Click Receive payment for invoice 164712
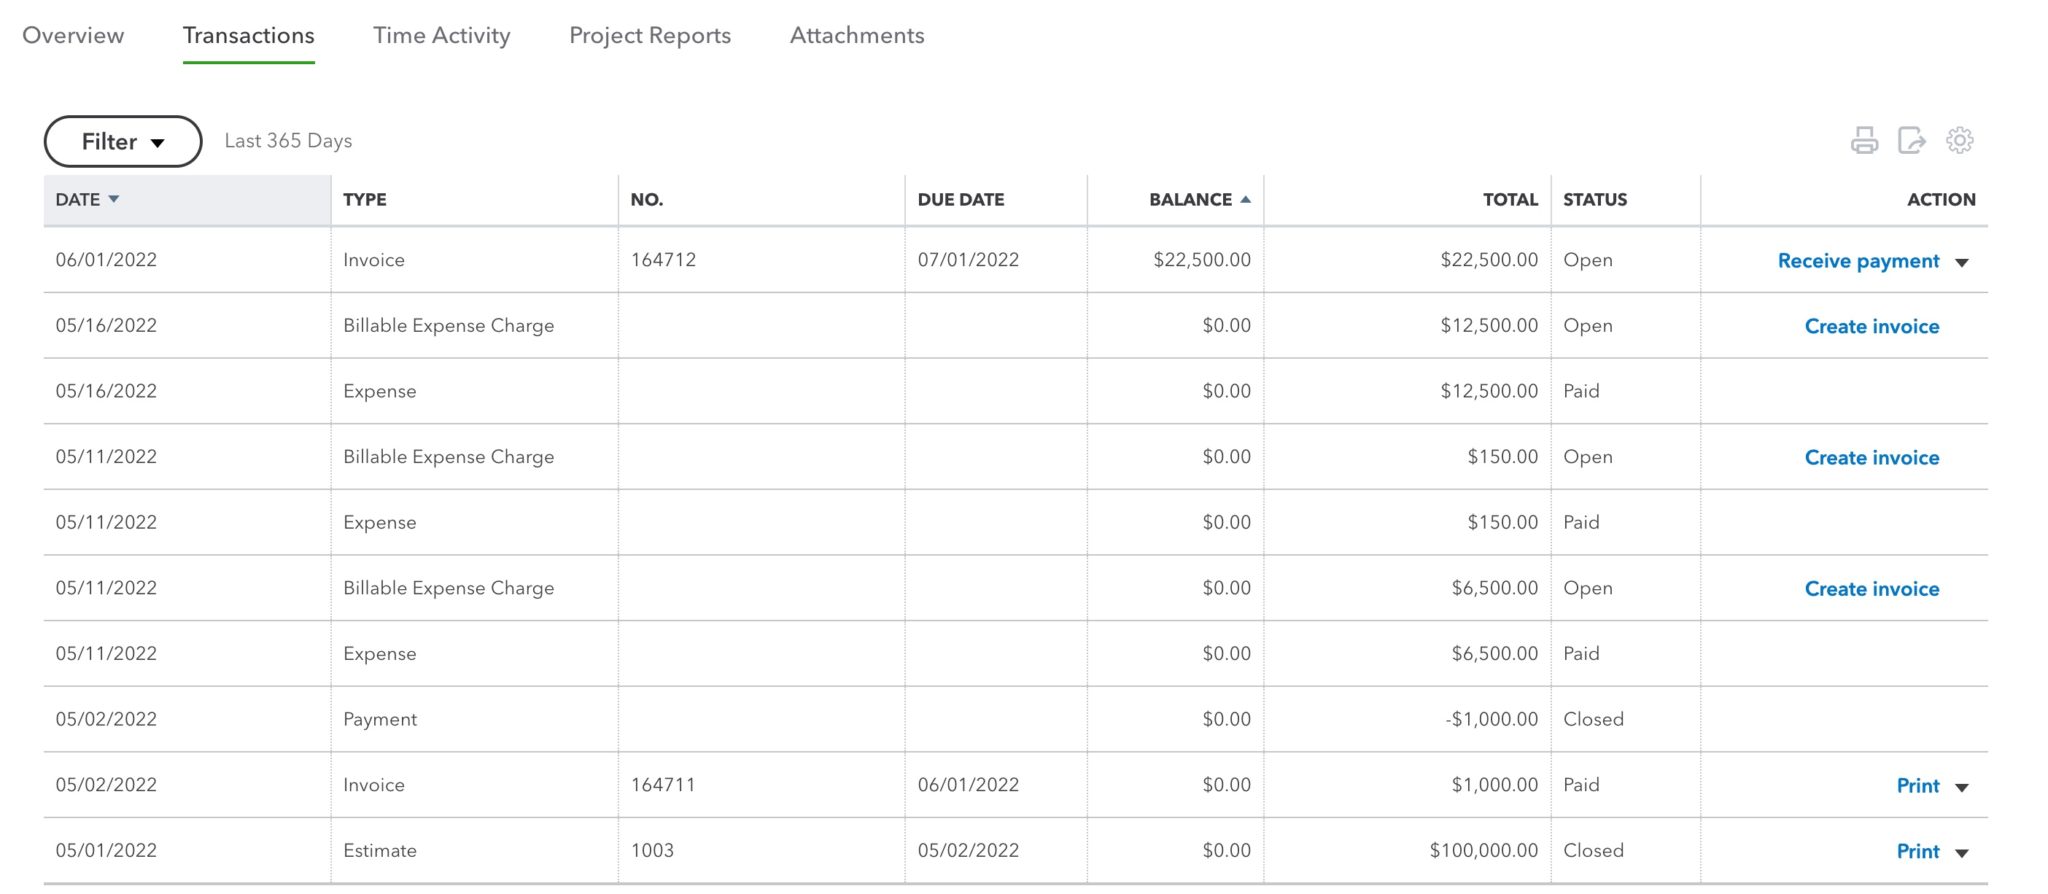Screen dimensions: 2048x894 click(x=1860, y=261)
